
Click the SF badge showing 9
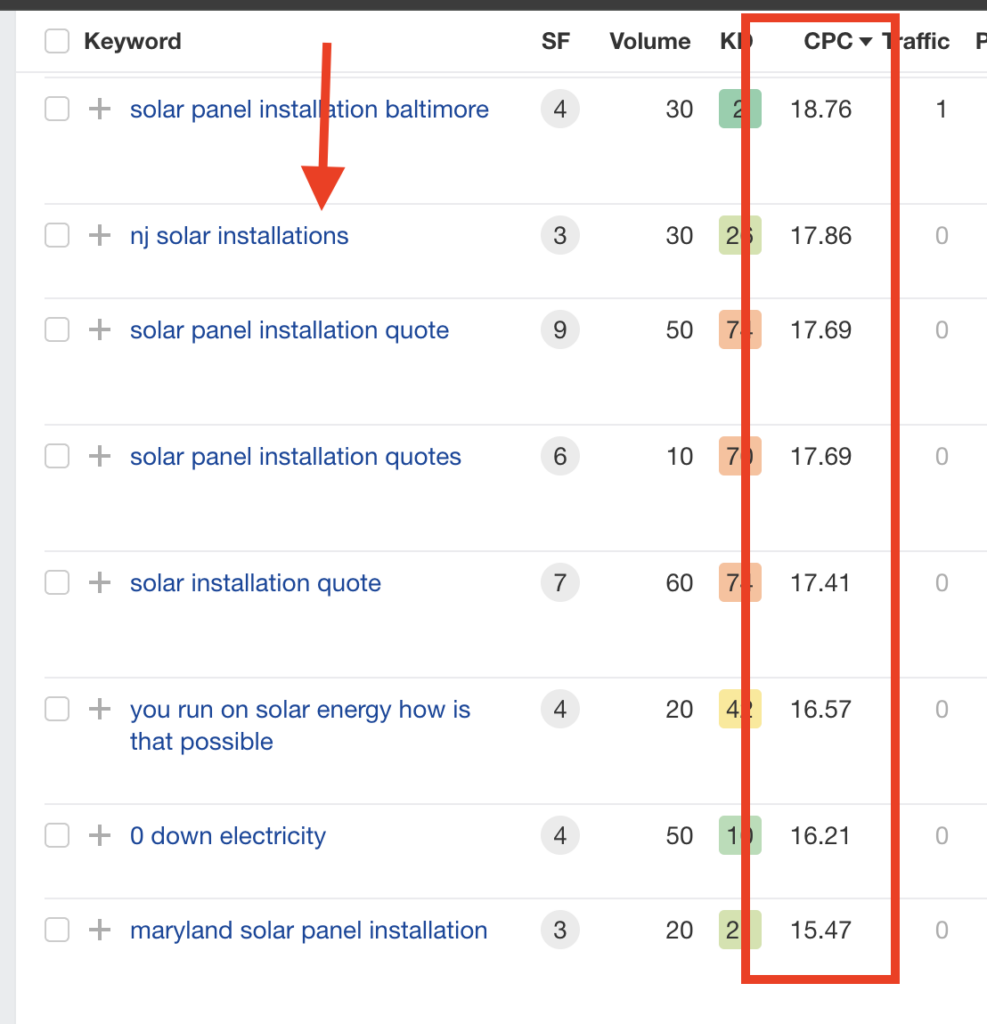pos(559,330)
